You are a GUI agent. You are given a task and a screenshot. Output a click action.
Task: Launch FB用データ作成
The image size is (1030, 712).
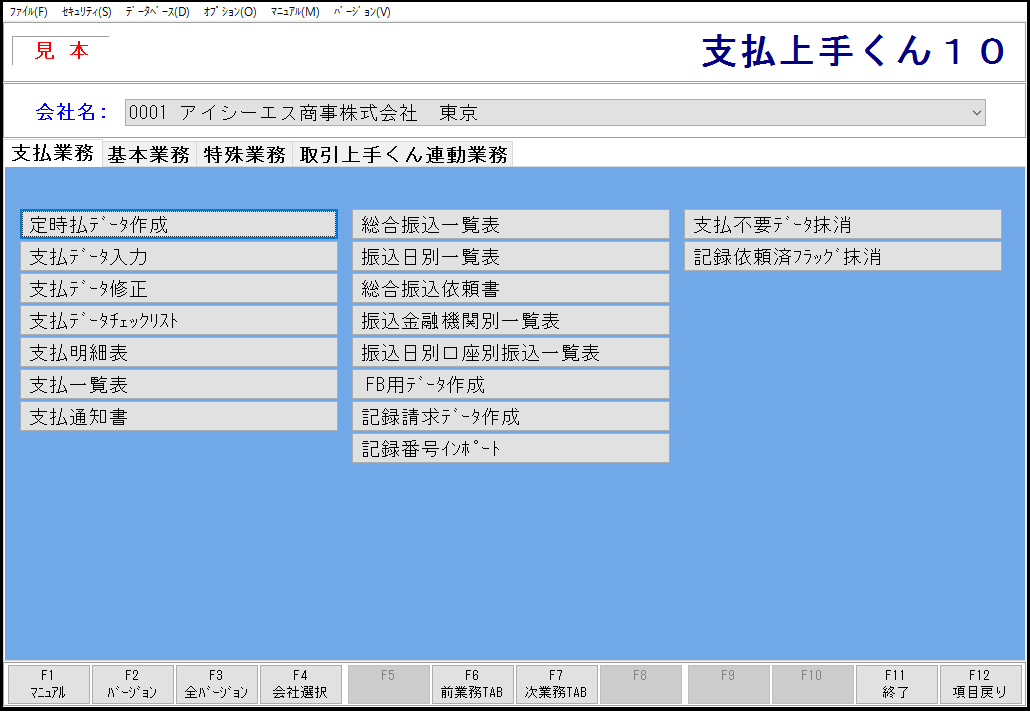click(x=511, y=384)
